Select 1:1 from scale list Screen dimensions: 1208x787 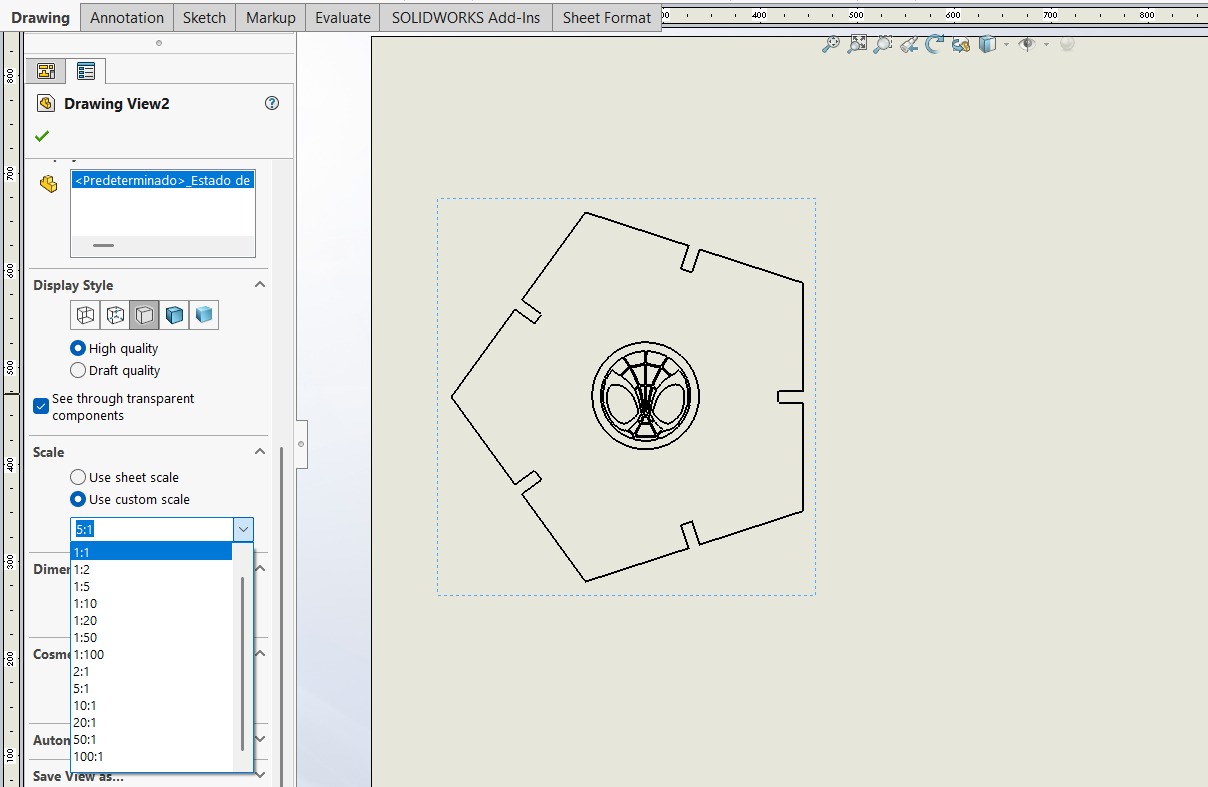[x=151, y=552]
